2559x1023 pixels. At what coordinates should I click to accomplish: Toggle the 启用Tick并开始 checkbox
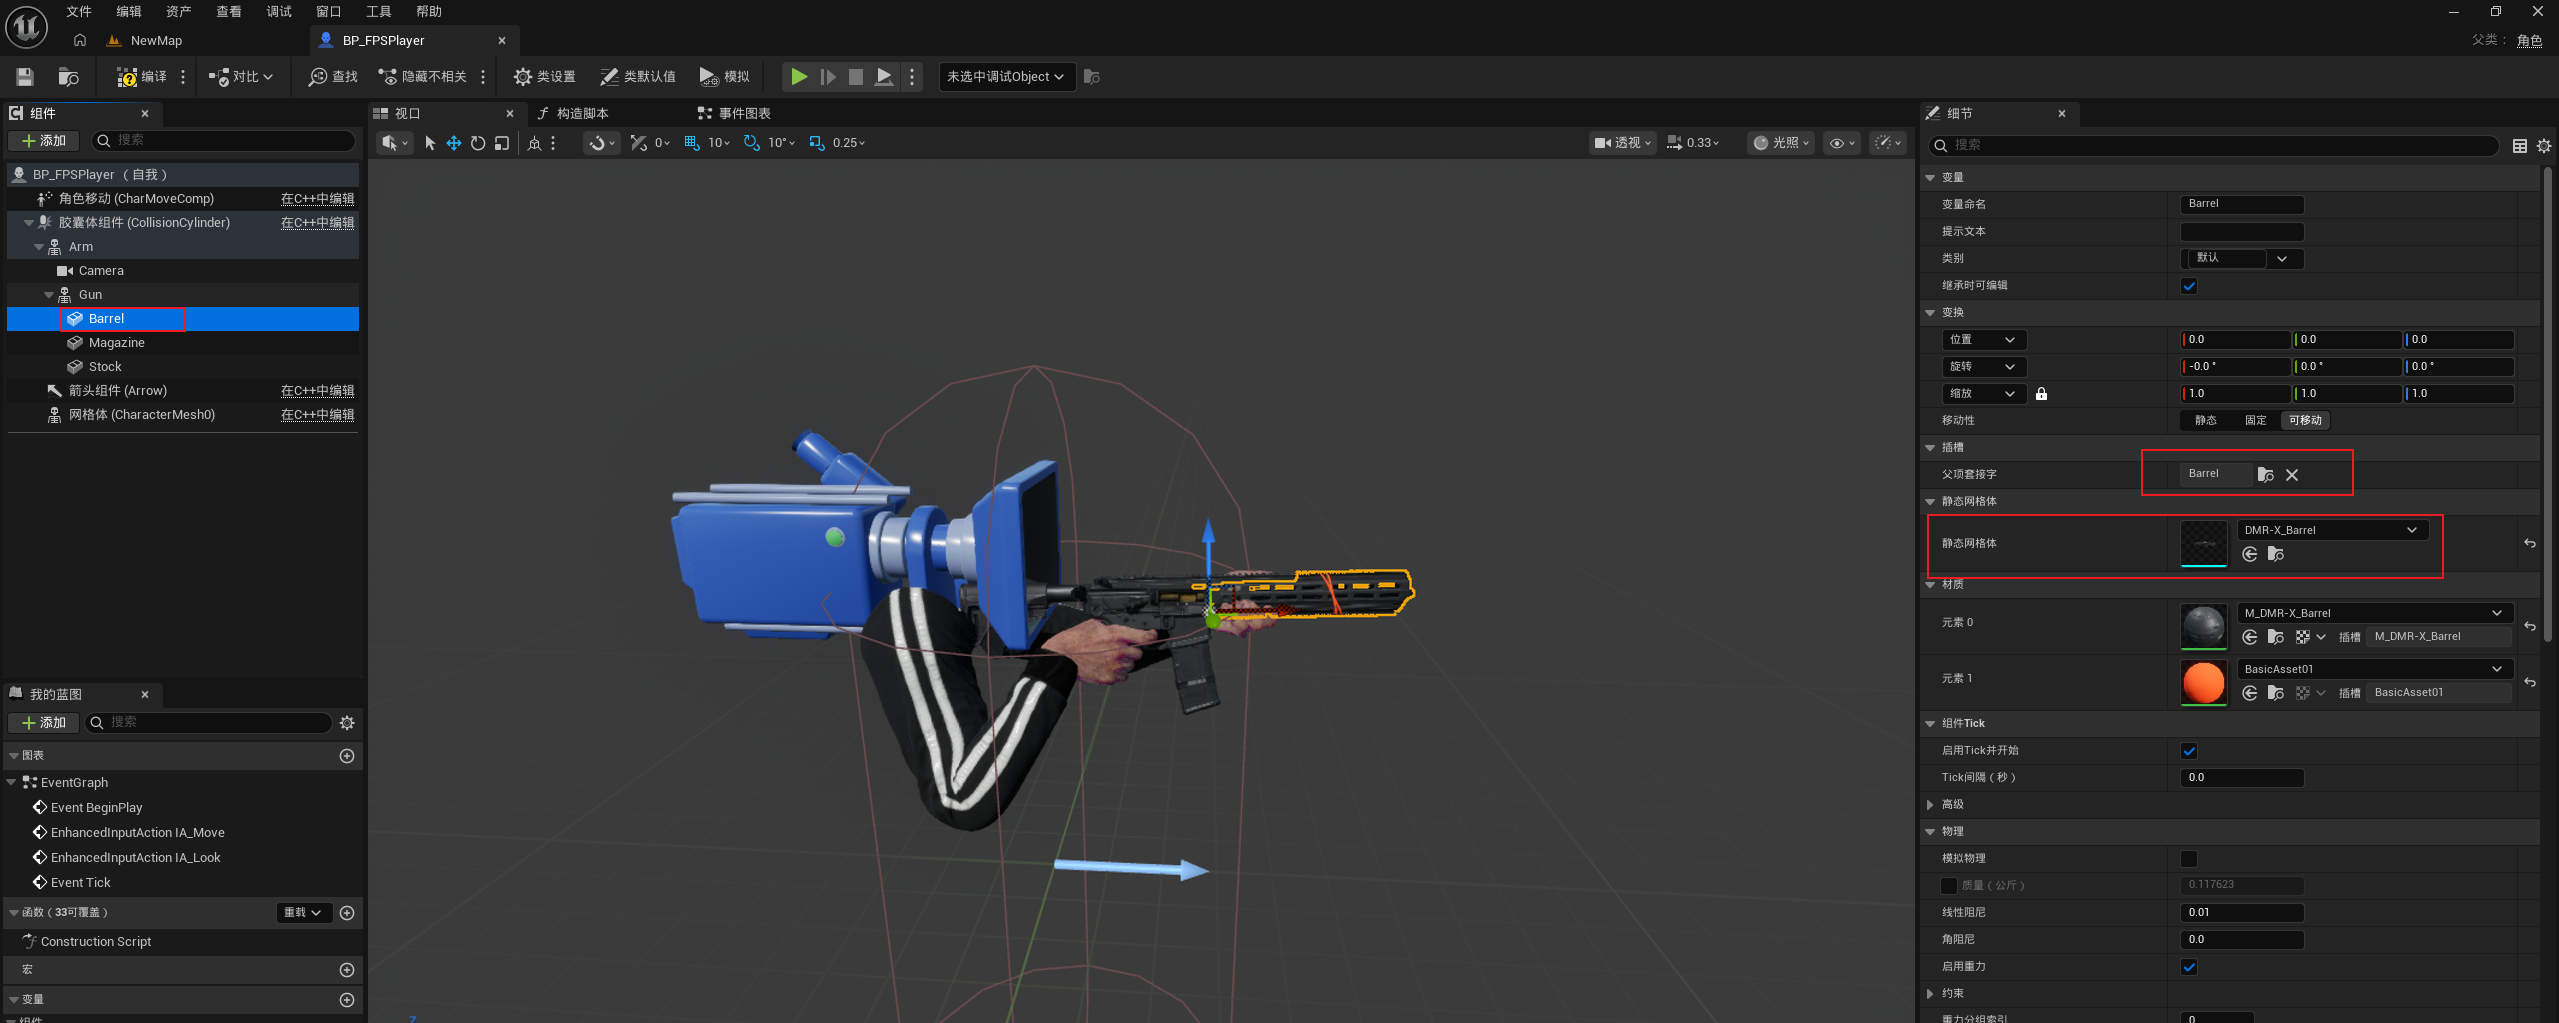[2189, 751]
